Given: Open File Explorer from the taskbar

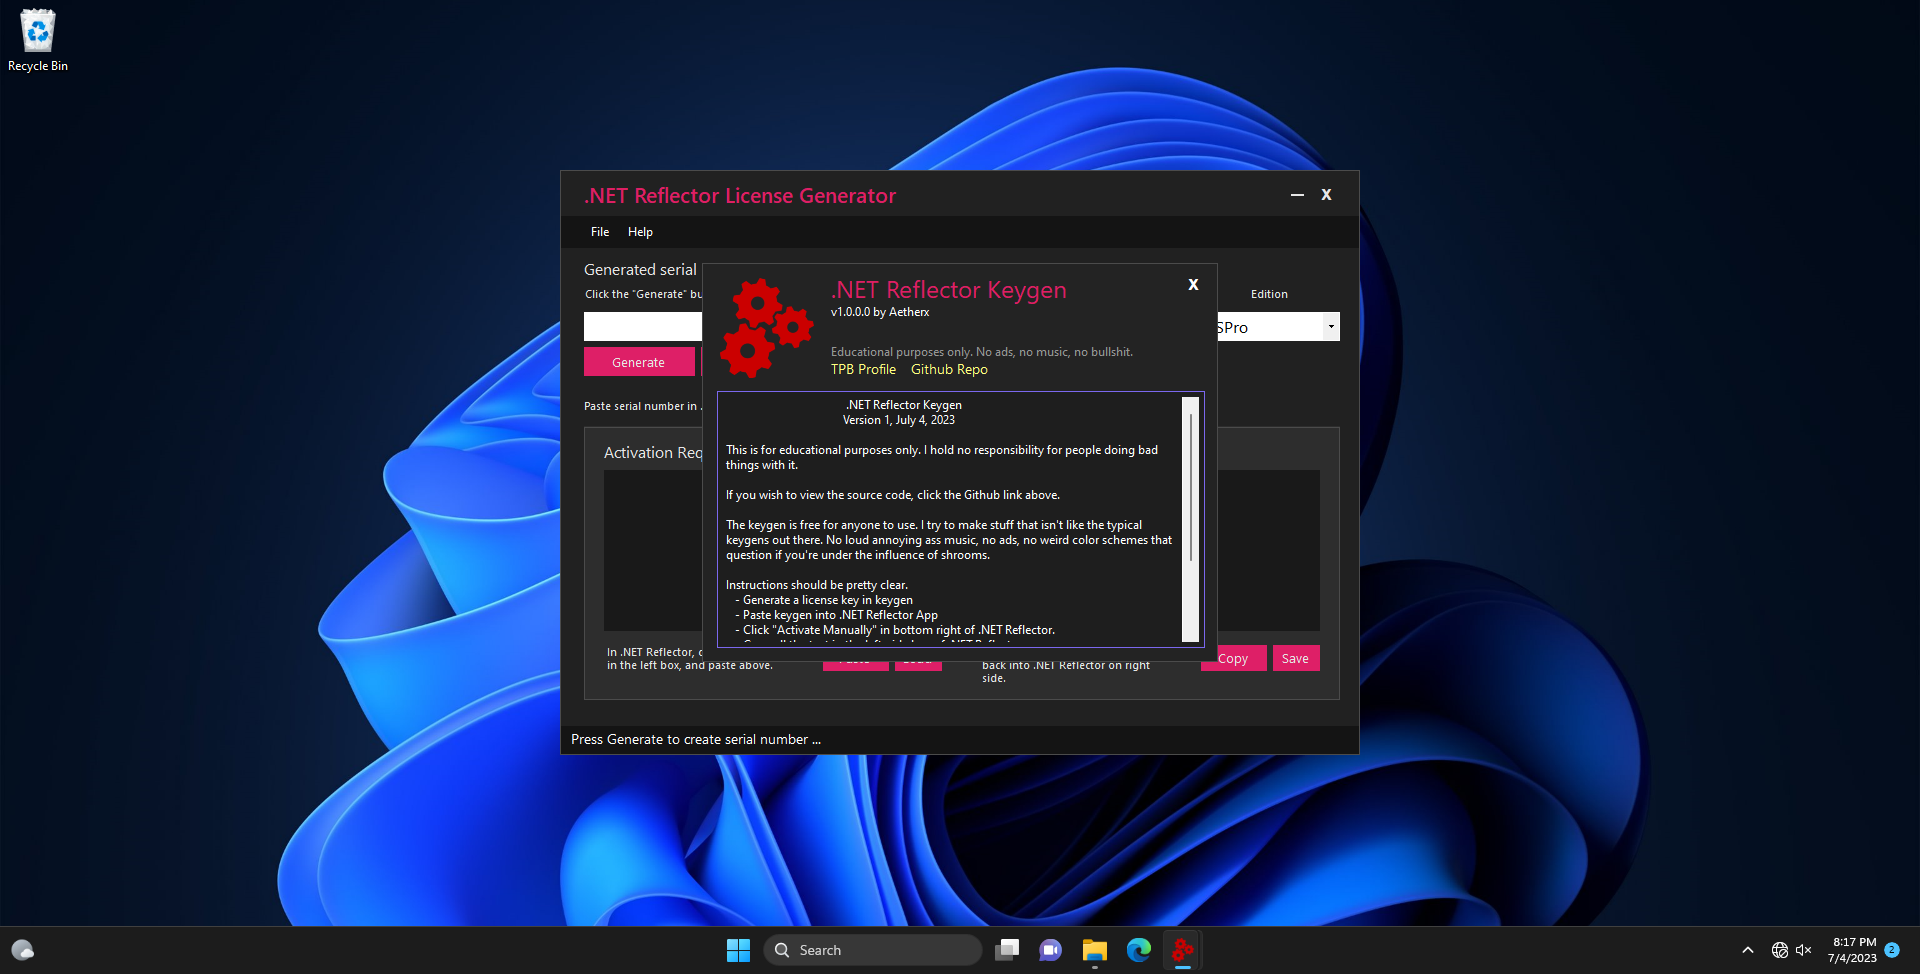Looking at the screenshot, I should coord(1094,950).
